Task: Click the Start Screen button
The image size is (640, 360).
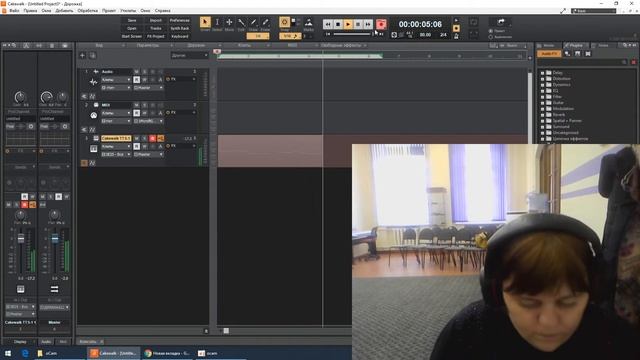Action: click(x=131, y=36)
